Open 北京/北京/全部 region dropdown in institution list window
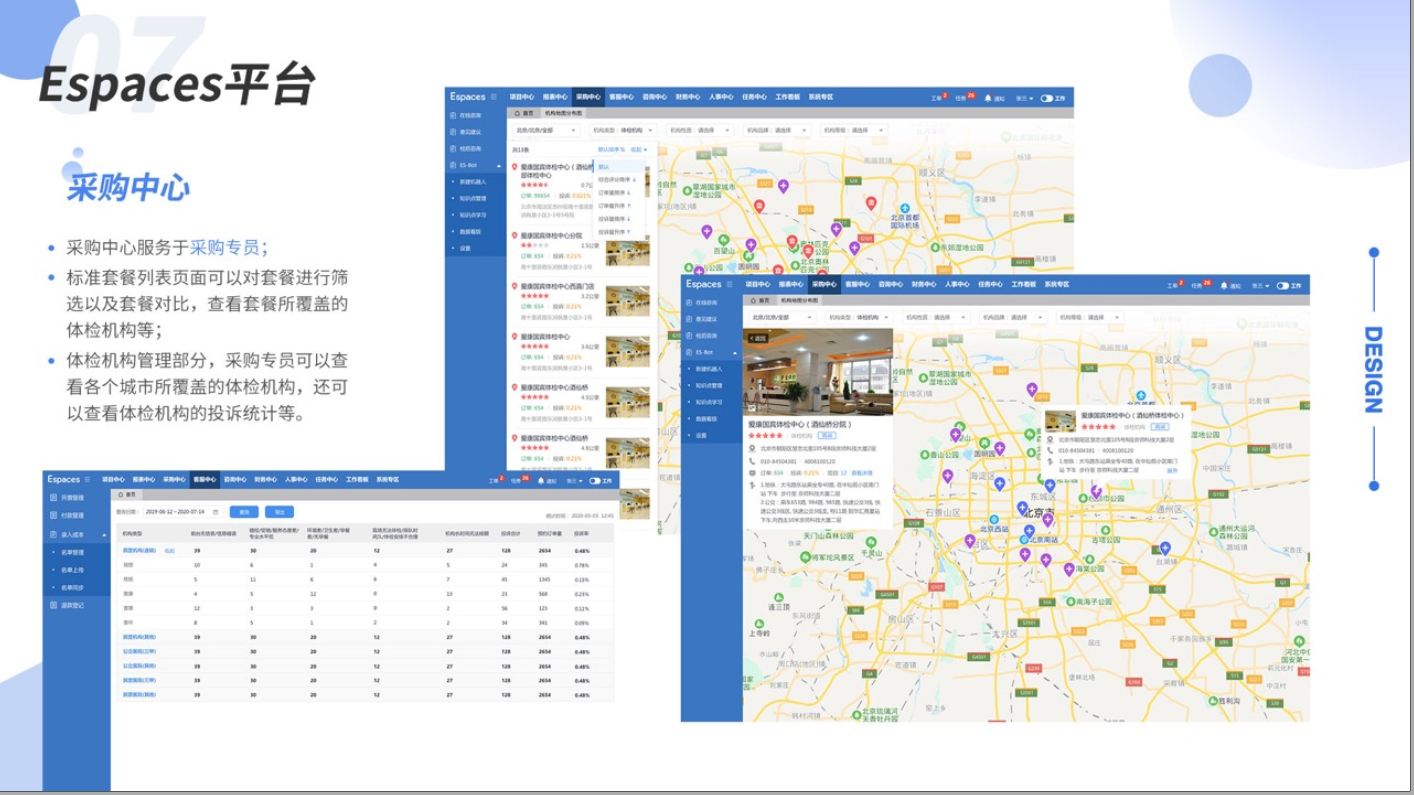The image size is (1414, 795). (x=546, y=130)
